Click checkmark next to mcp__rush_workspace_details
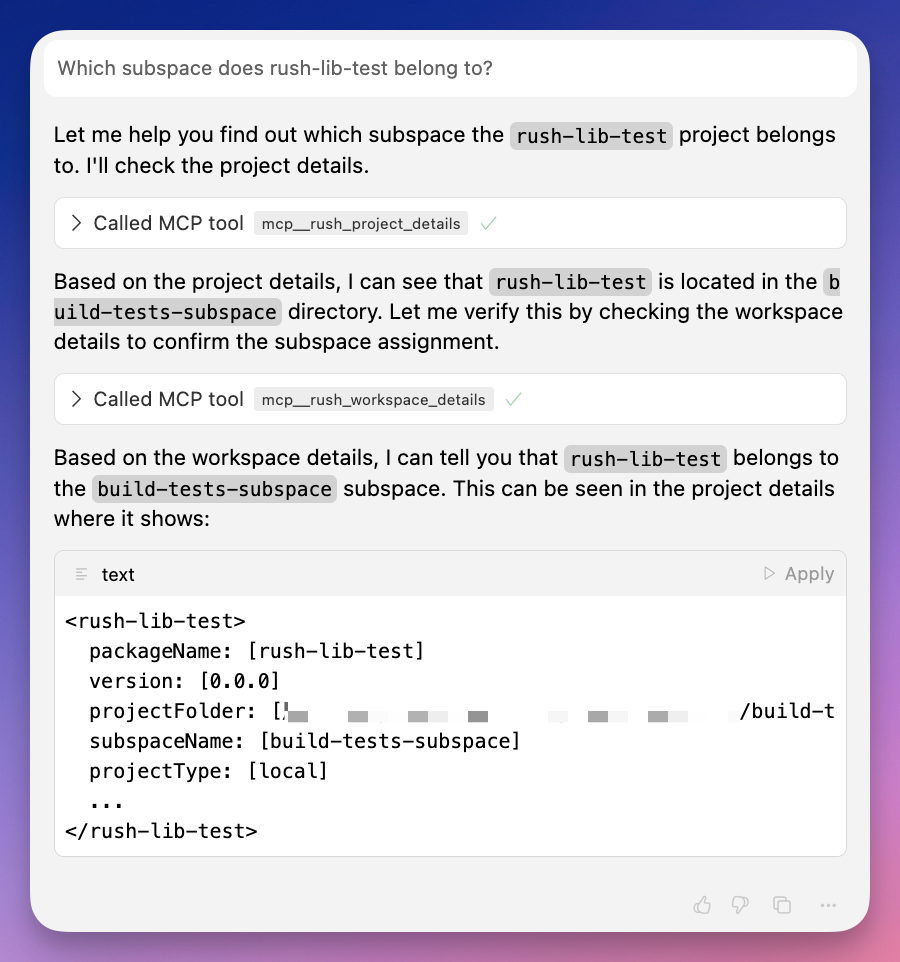 point(513,400)
